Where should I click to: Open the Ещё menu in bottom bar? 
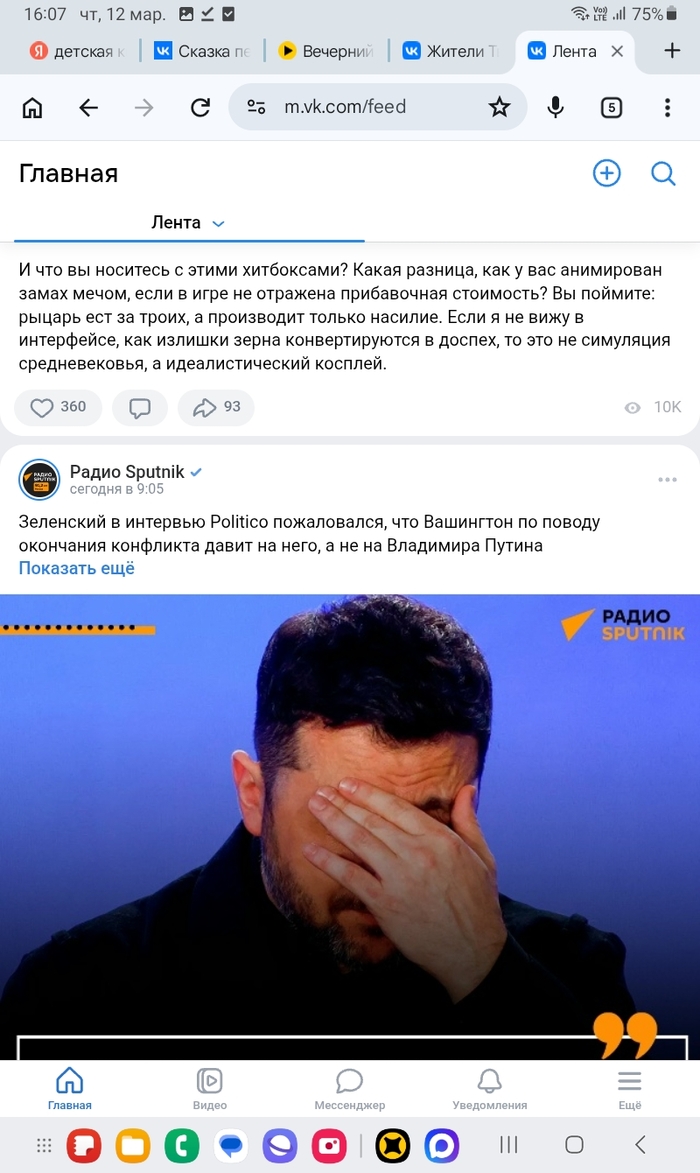coord(630,1088)
